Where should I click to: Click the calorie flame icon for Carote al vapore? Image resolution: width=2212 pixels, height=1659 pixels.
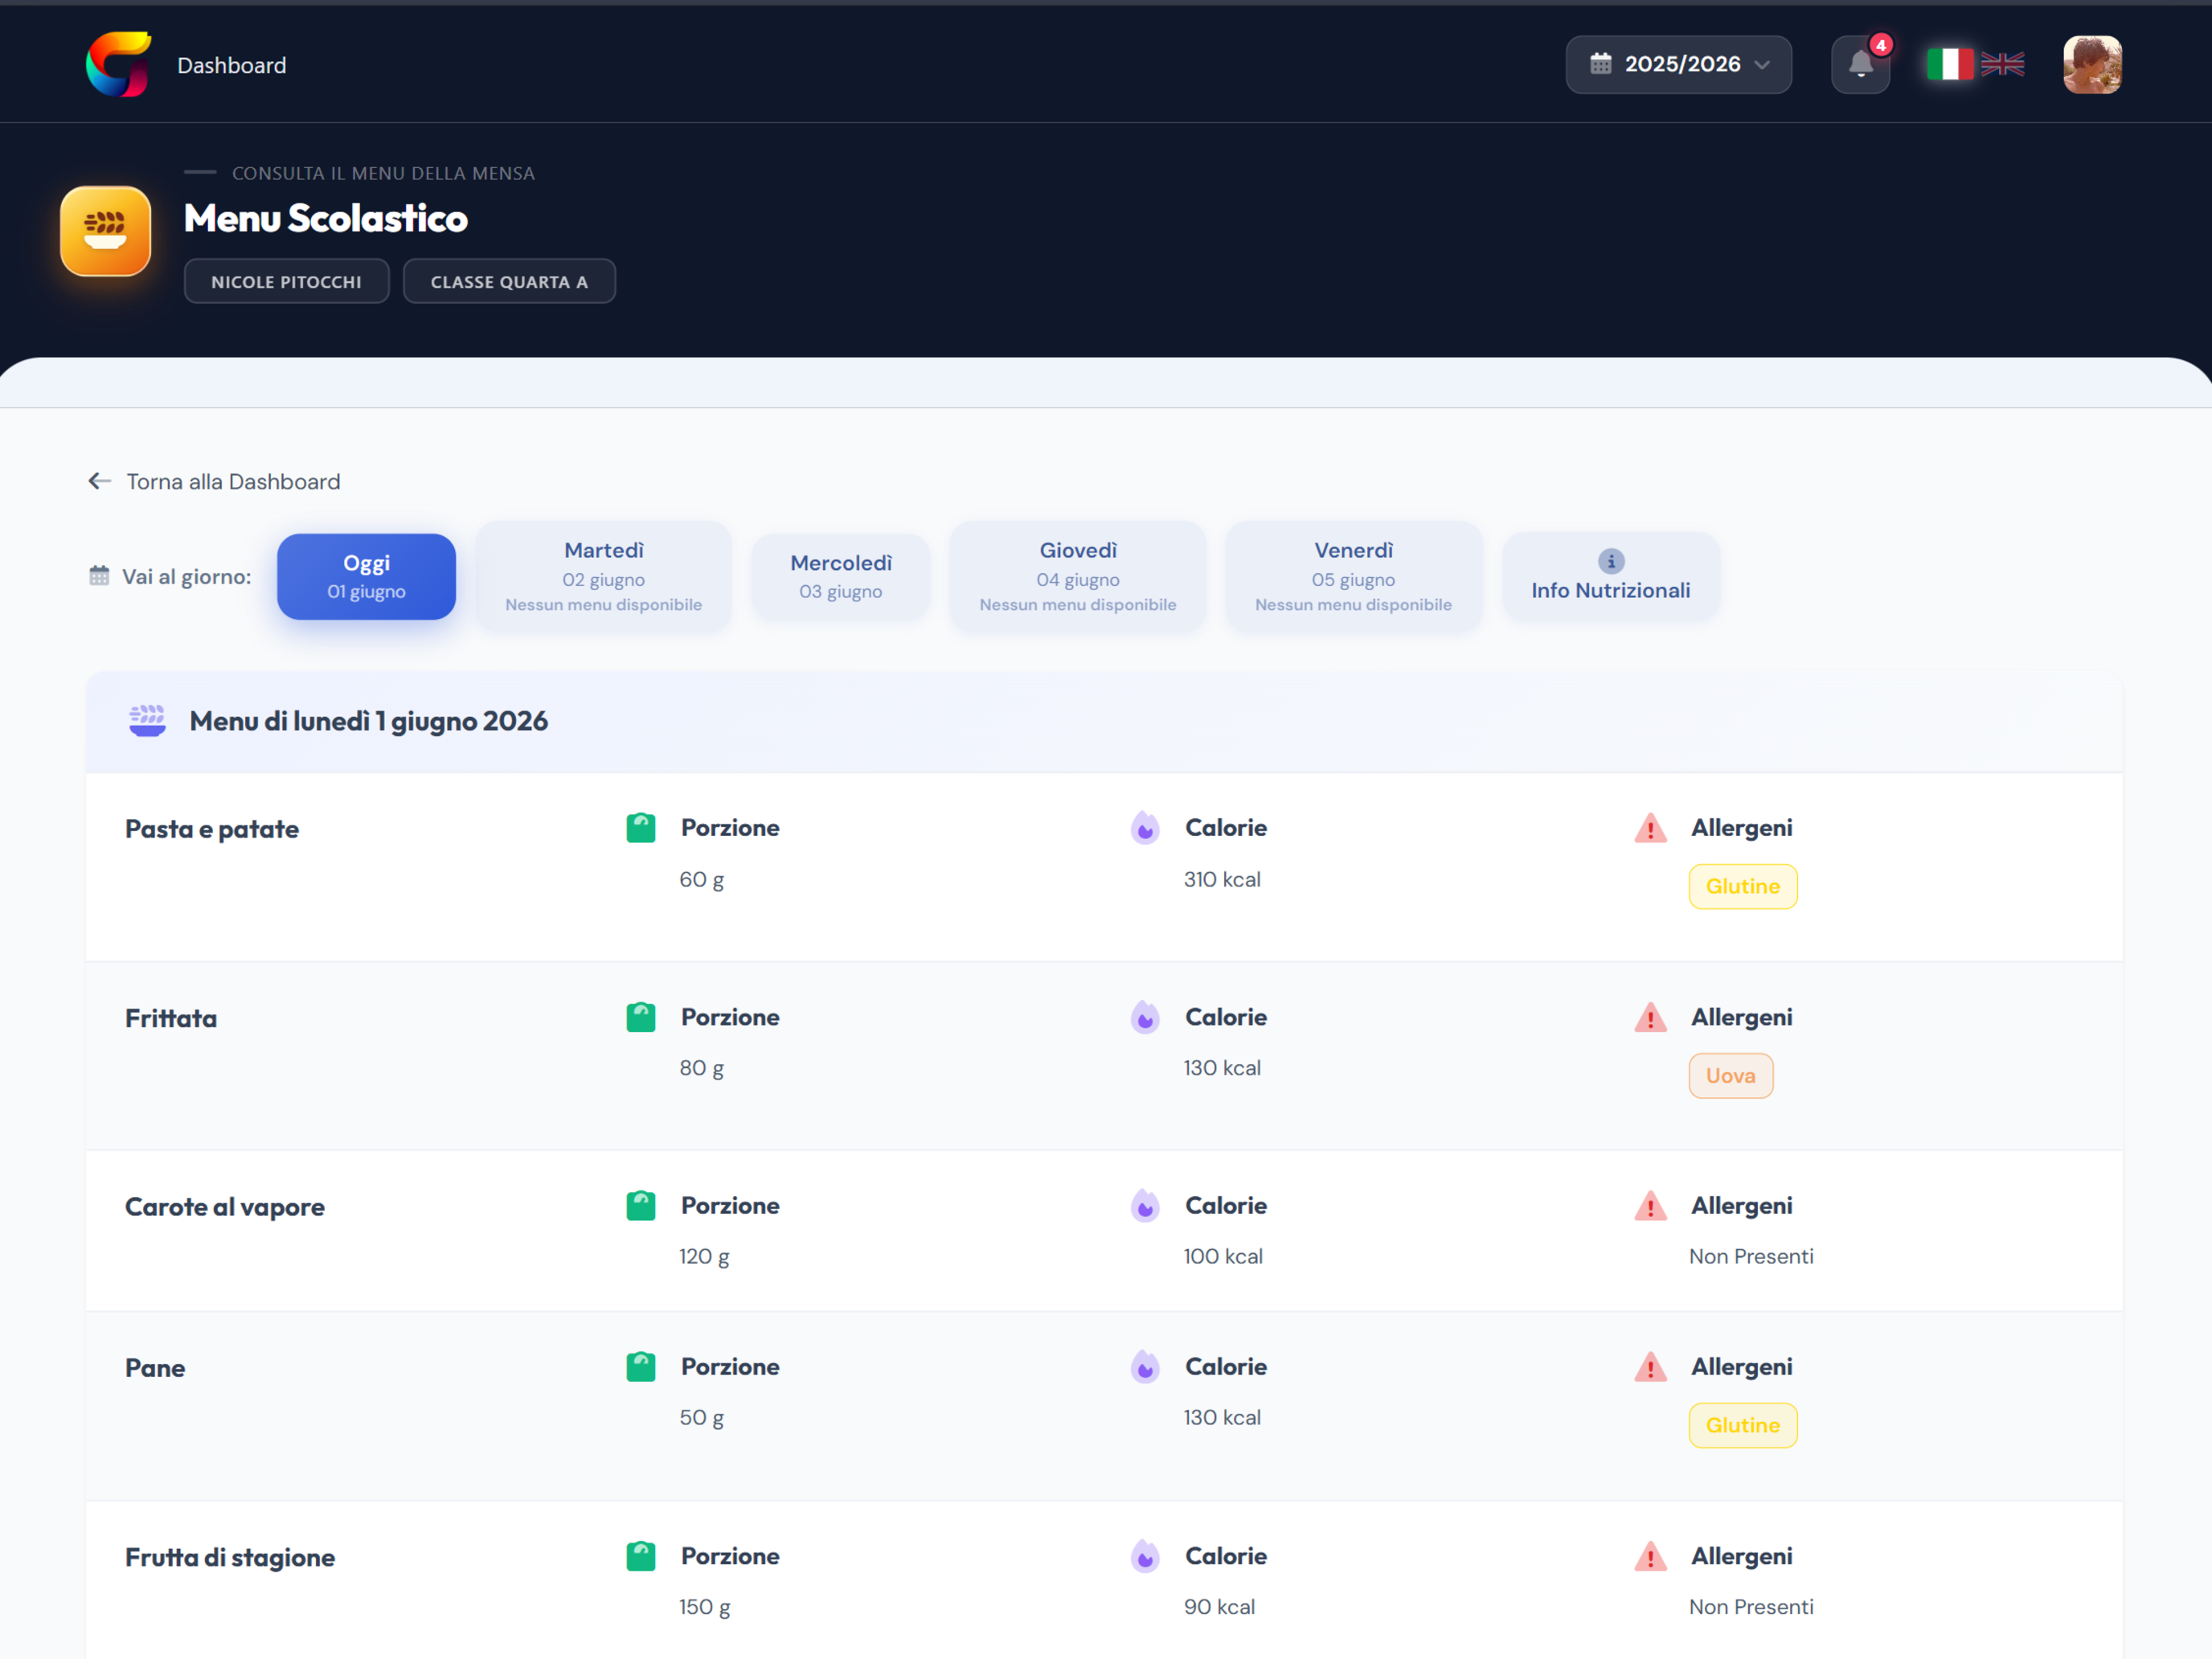(1145, 1205)
